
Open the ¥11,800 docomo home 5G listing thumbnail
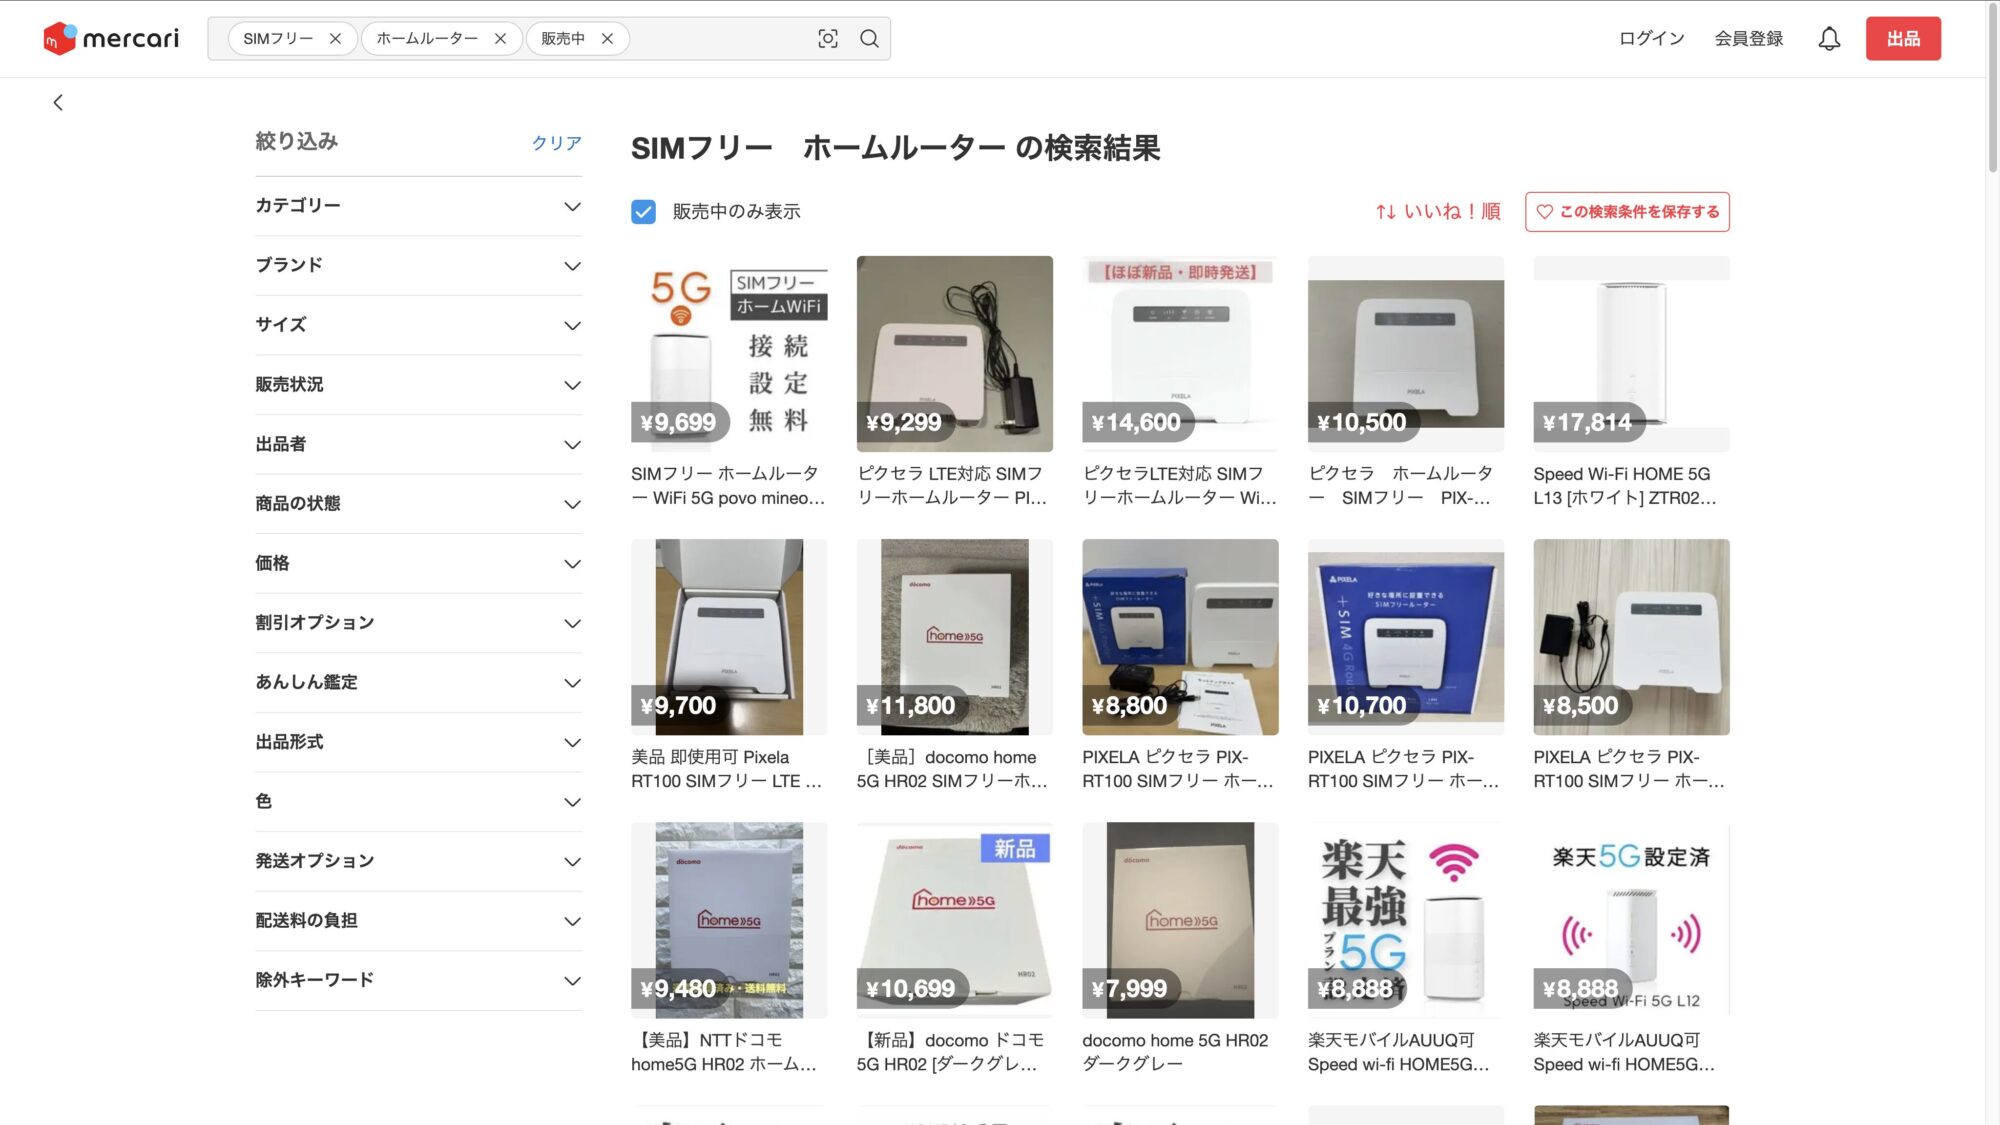coord(954,637)
